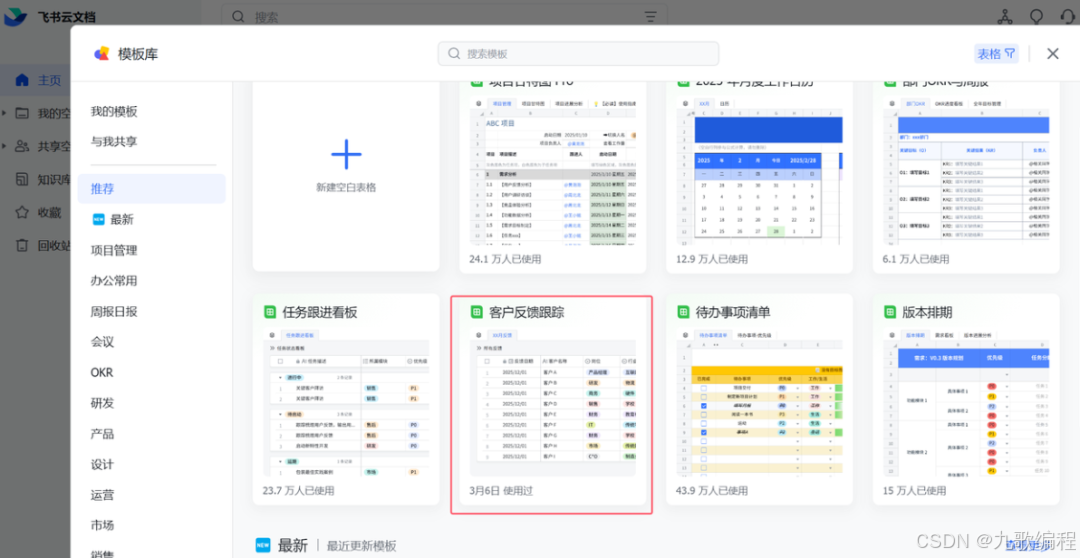Click the NEW badge icon beside 最新 in sidebar
1080x558 pixels.
click(x=98, y=219)
